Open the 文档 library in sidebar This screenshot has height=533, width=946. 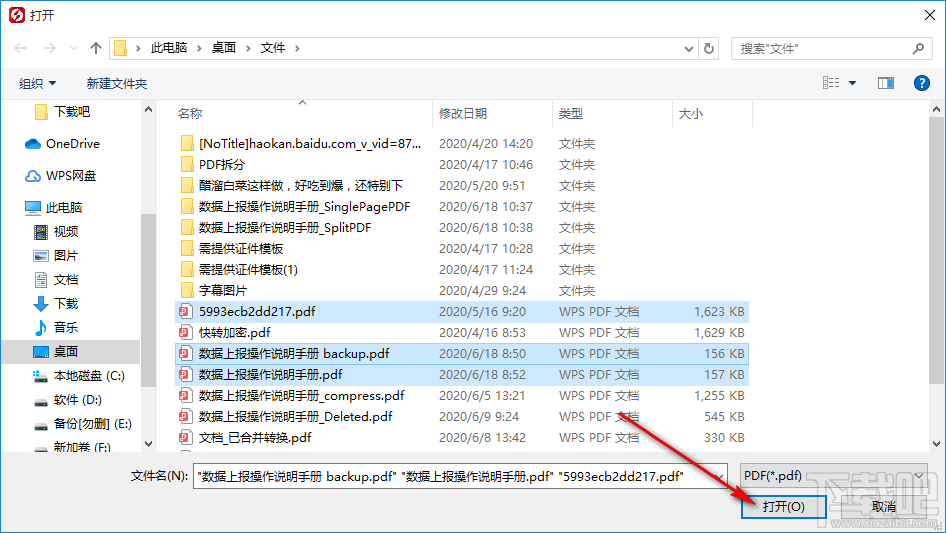point(56,279)
